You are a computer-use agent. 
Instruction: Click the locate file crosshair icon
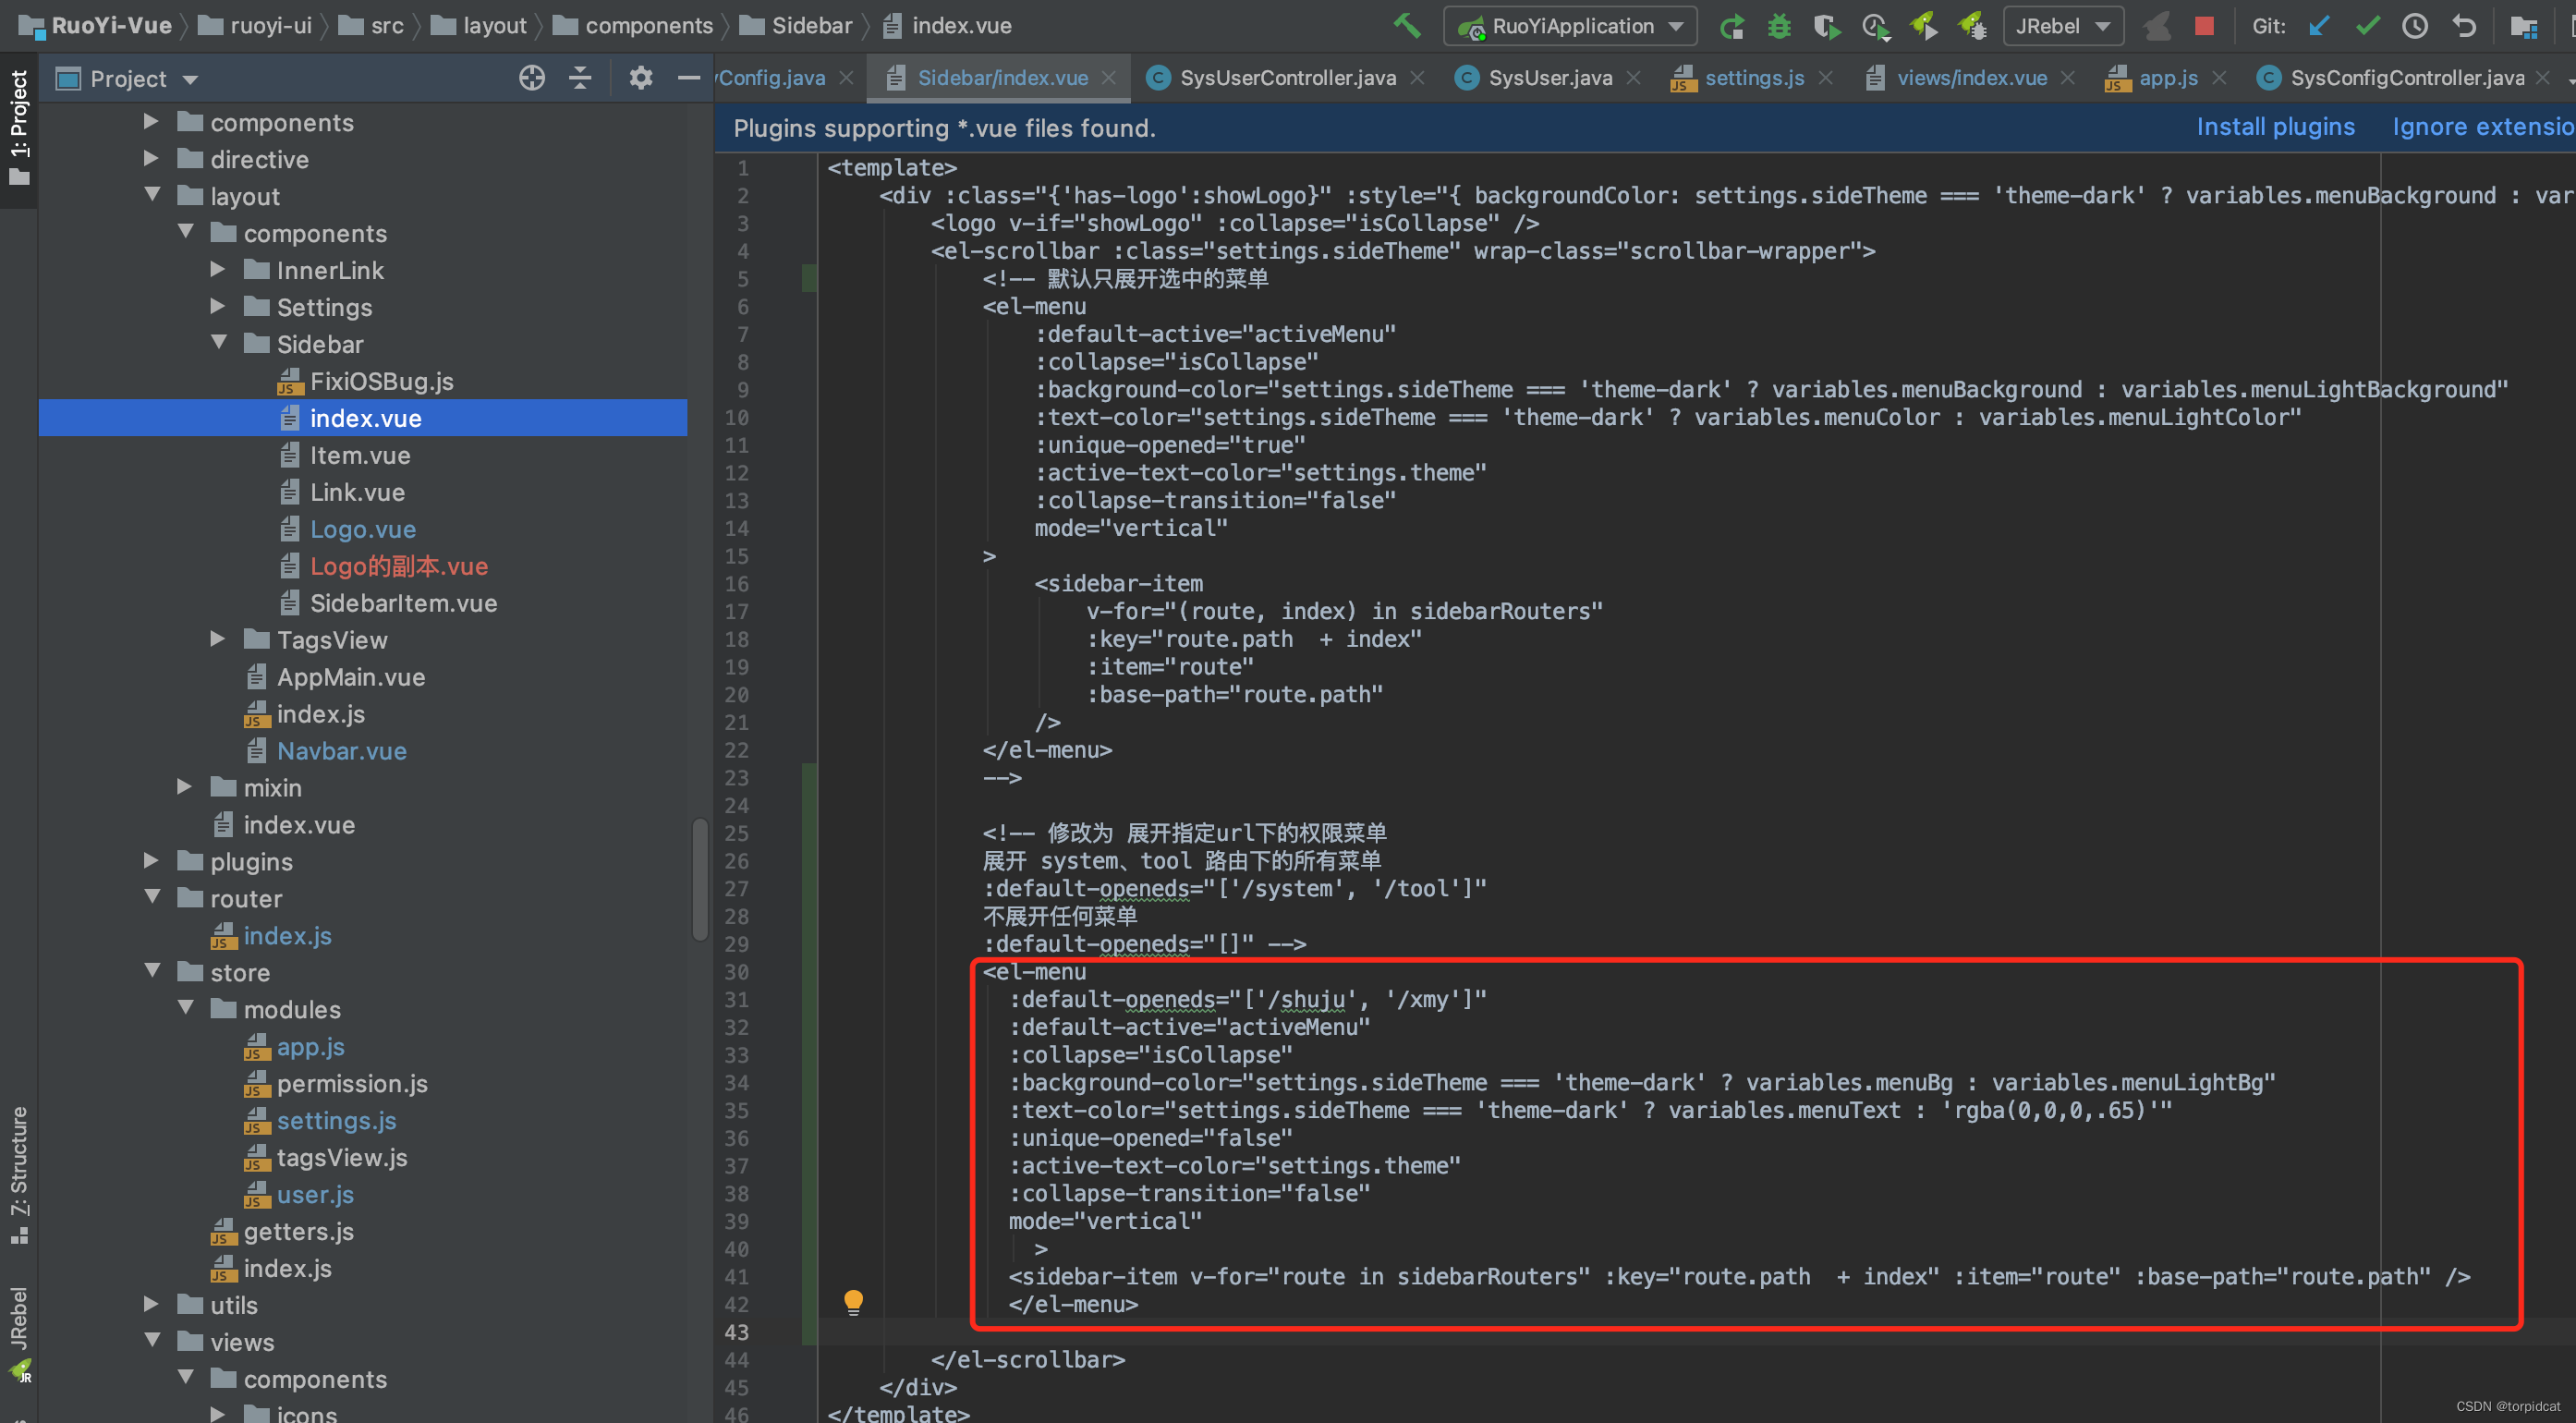(x=532, y=78)
